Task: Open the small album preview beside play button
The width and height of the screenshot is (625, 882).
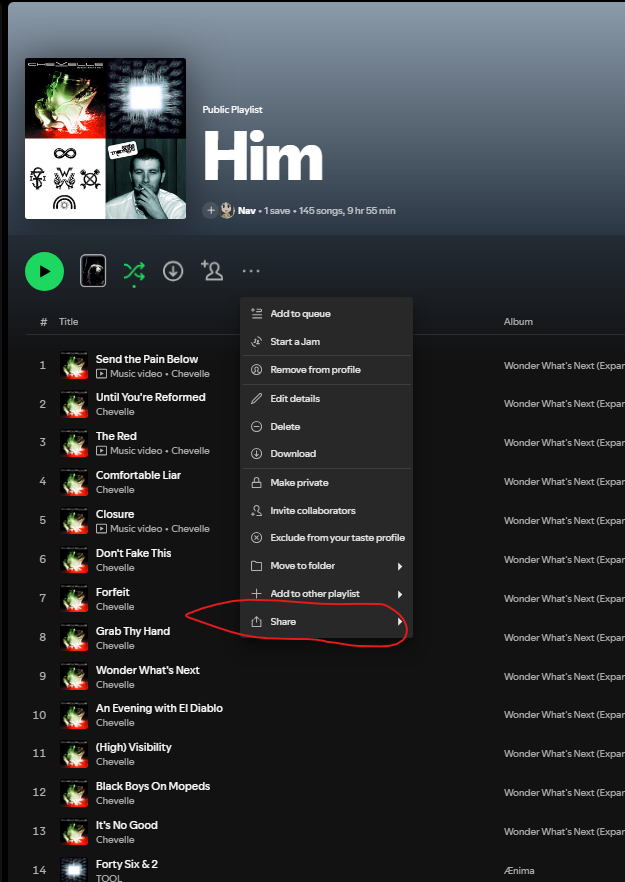Action: coord(93,271)
